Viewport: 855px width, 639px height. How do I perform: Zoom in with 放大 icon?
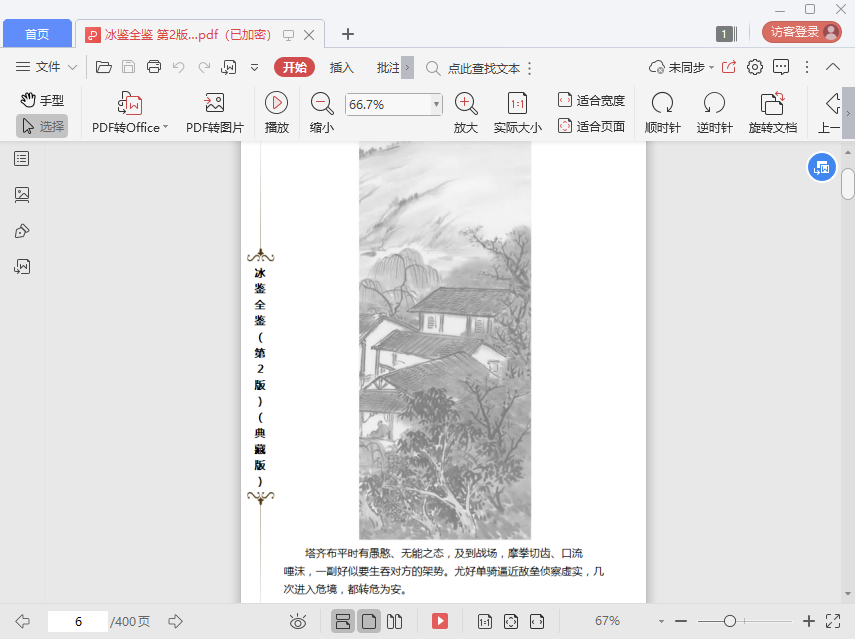tap(466, 113)
